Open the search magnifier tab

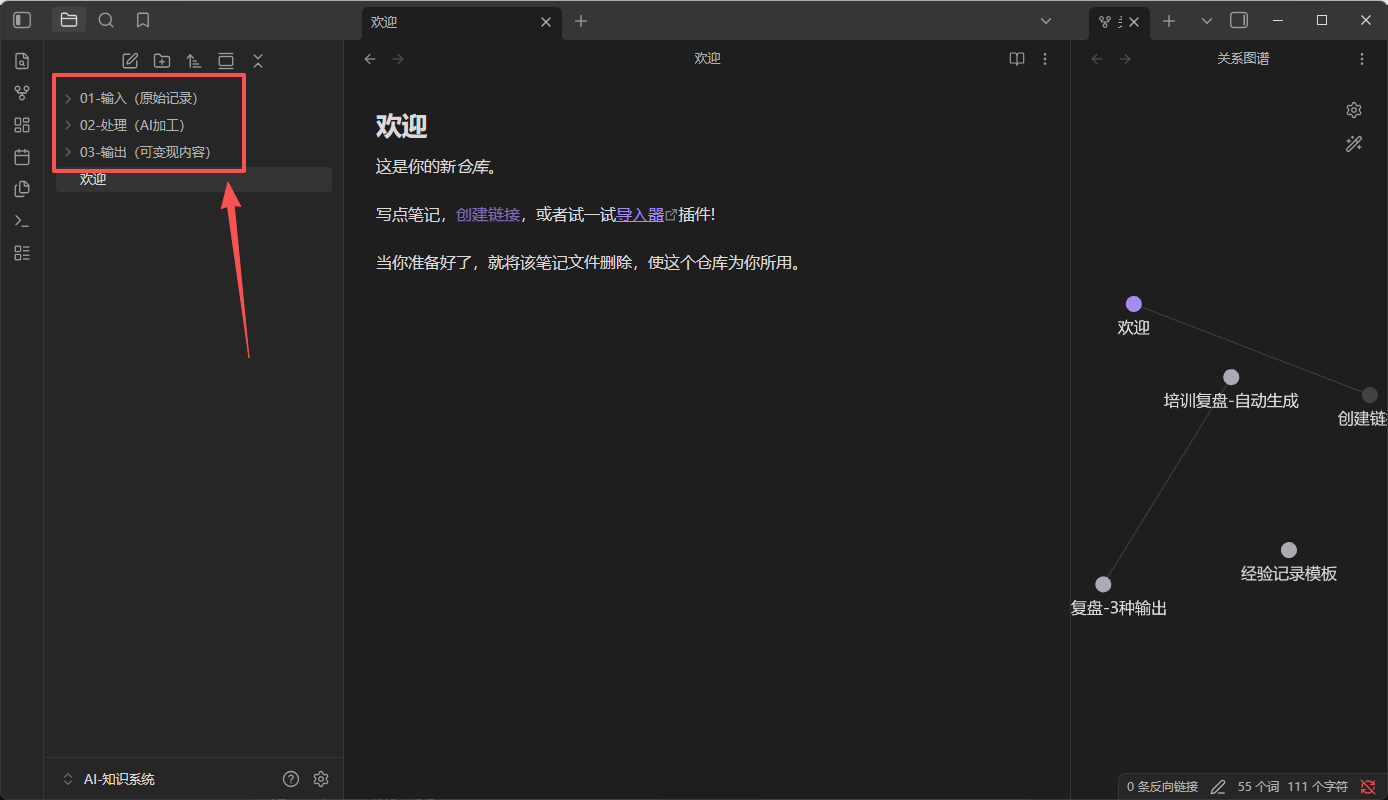106,20
